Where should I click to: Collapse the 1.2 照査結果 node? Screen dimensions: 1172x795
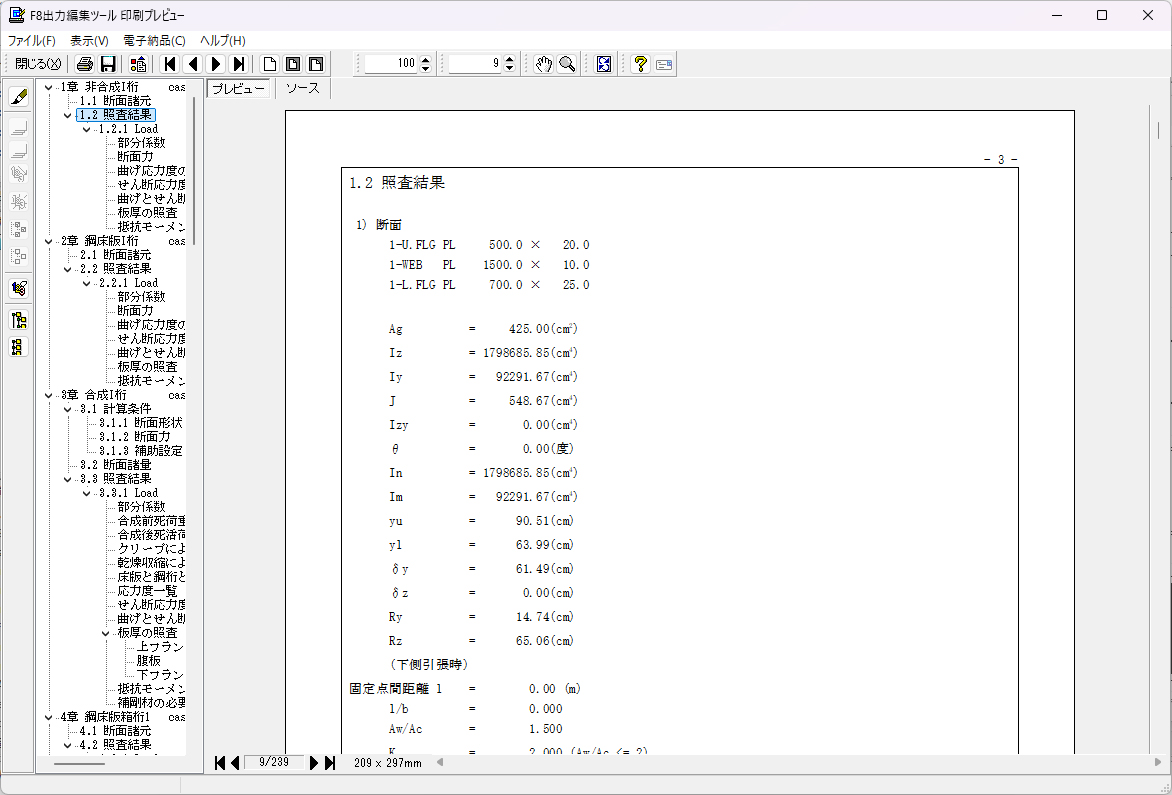pyautogui.click(x=68, y=115)
